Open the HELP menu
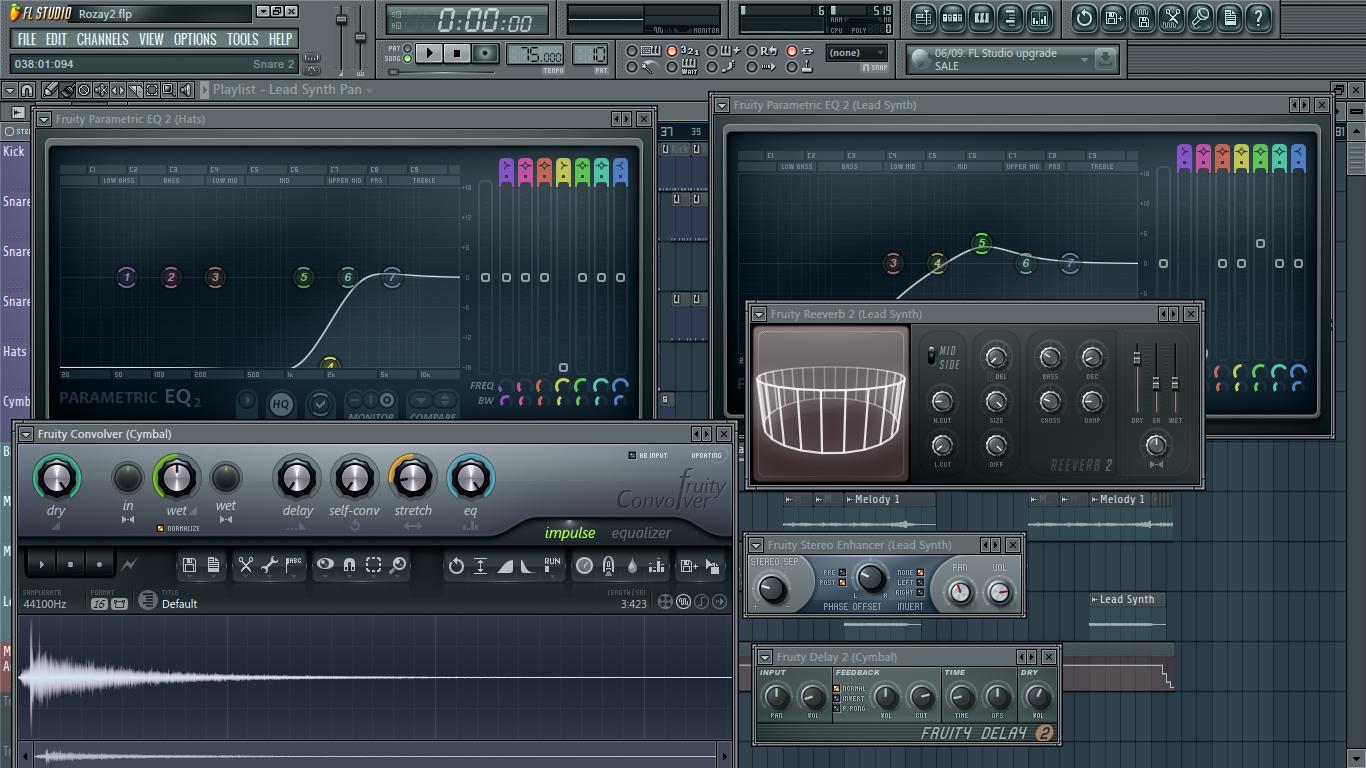The width and height of the screenshot is (1366, 768). (x=280, y=39)
